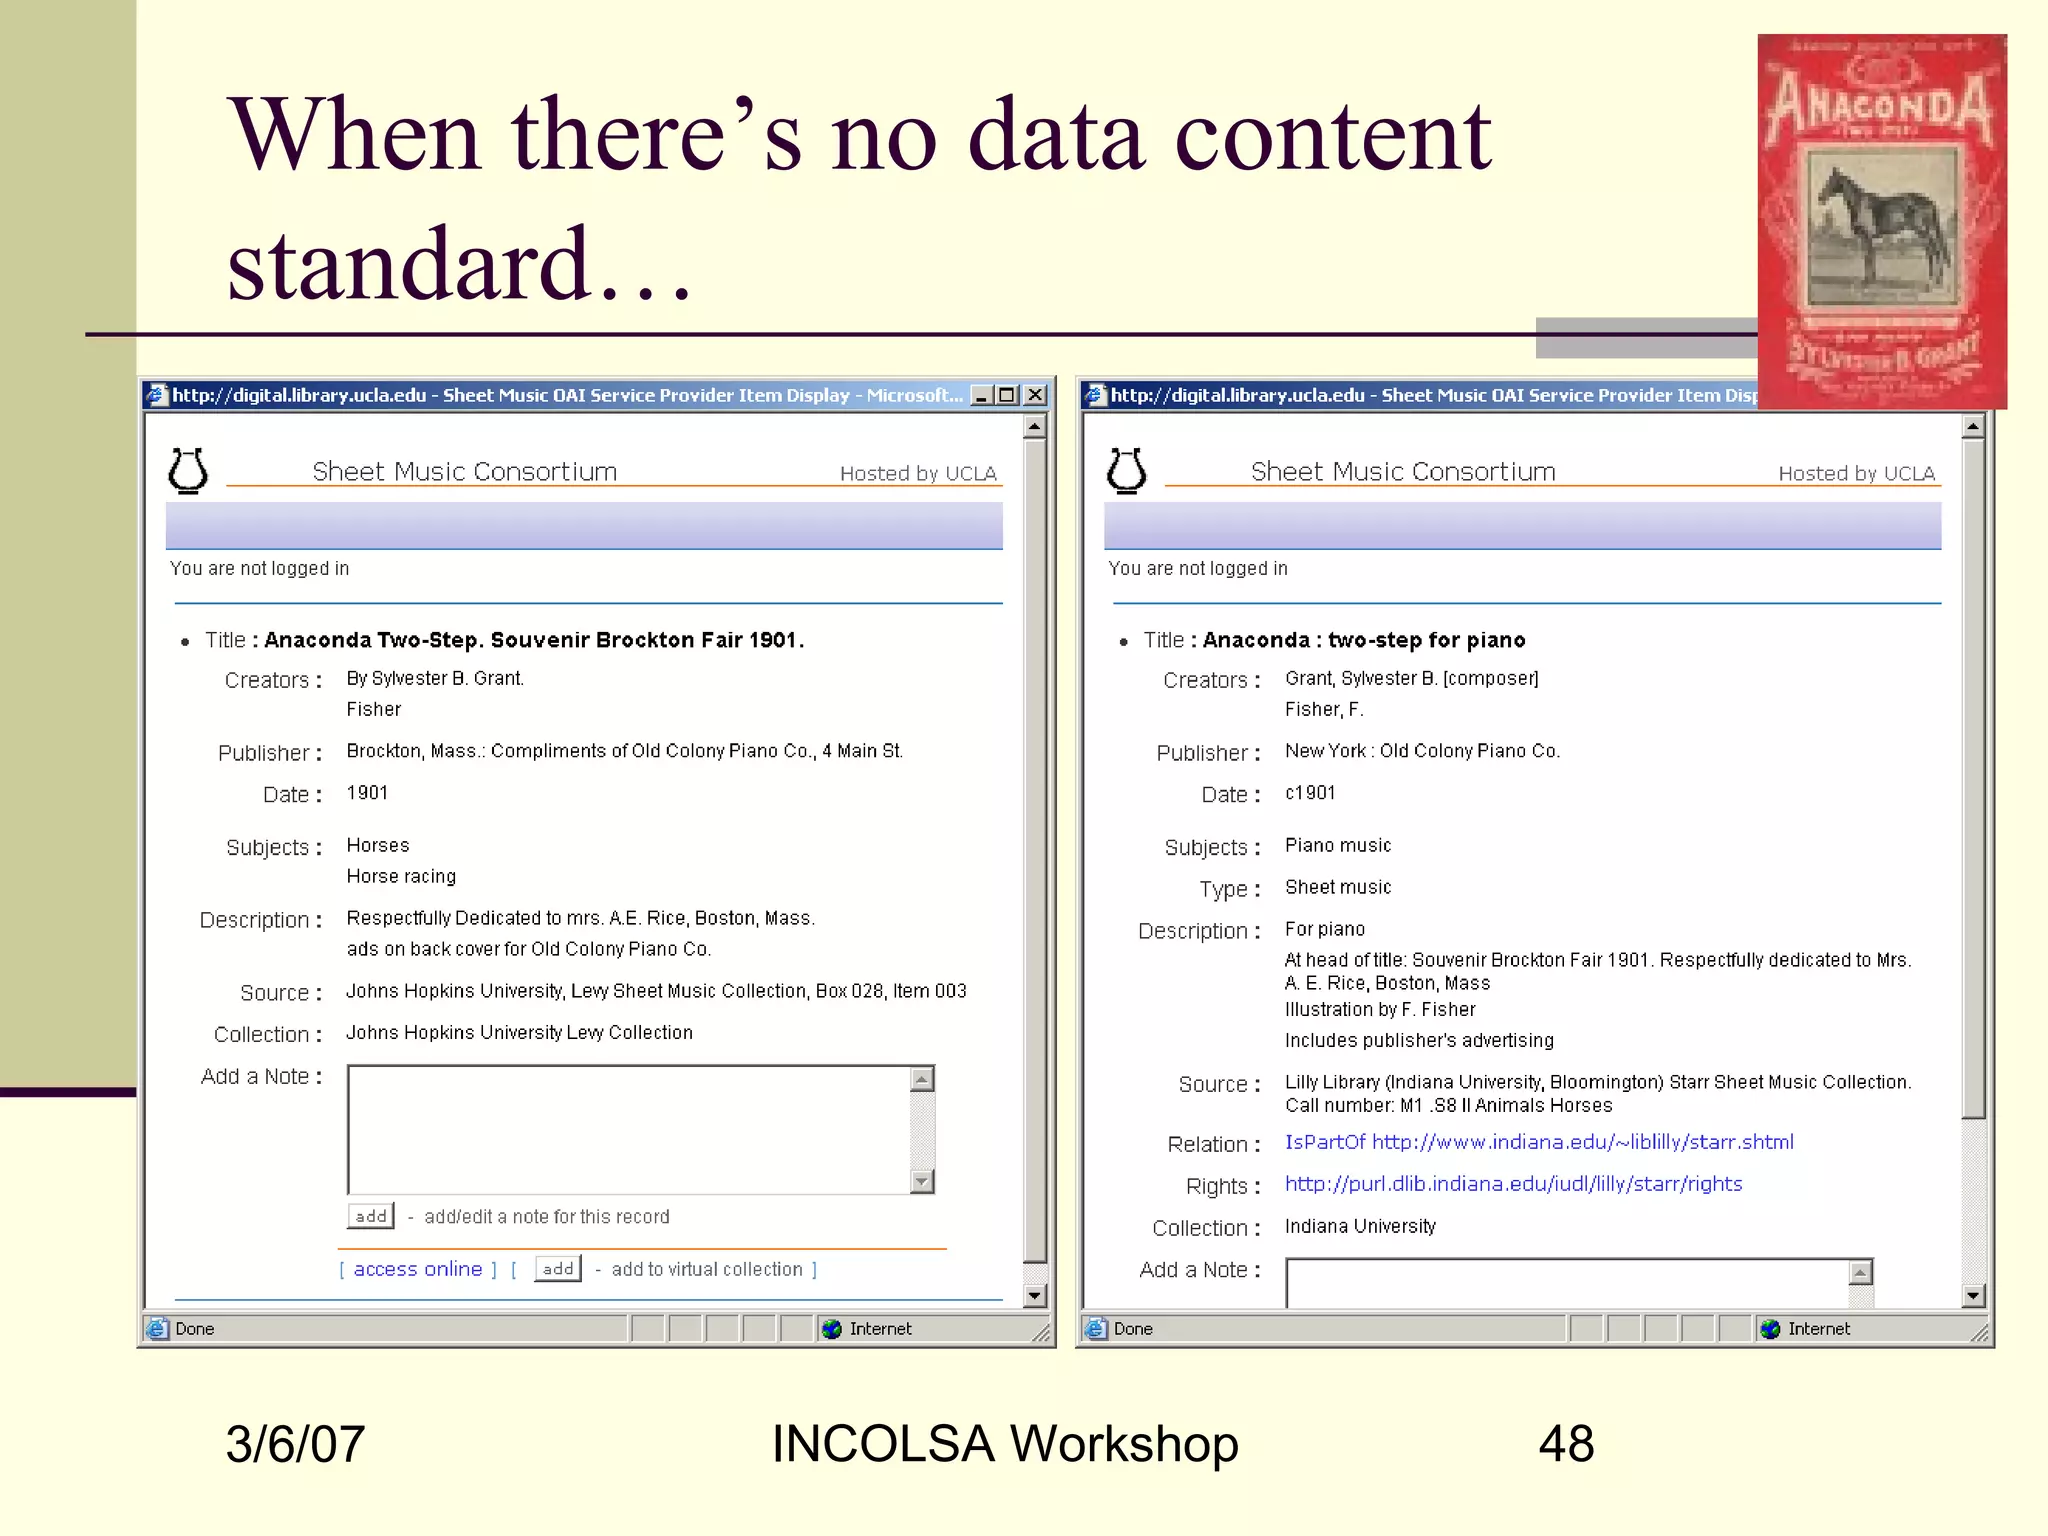Viewport: 2048px width, 1536px height.
Task: Click 'You are not logged in' in right window
Action: click(x=1198, y=568)
